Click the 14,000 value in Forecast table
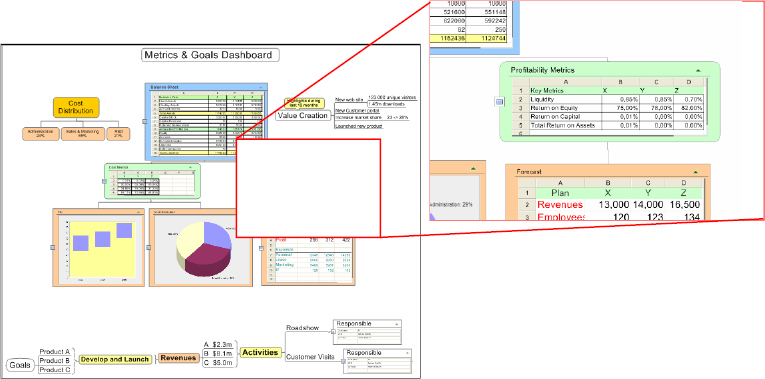Viewport: 765px width, 379px height. (647, 205)
